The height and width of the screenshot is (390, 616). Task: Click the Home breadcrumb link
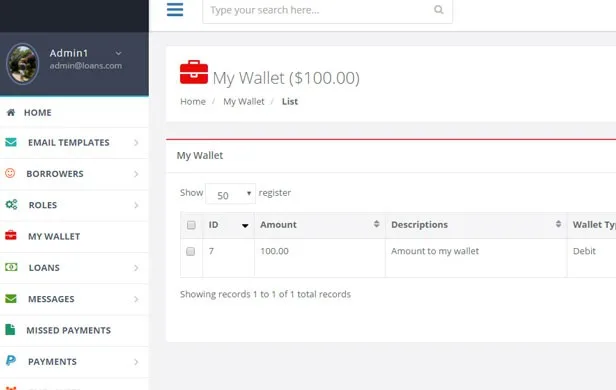click(x=193, y=101)
